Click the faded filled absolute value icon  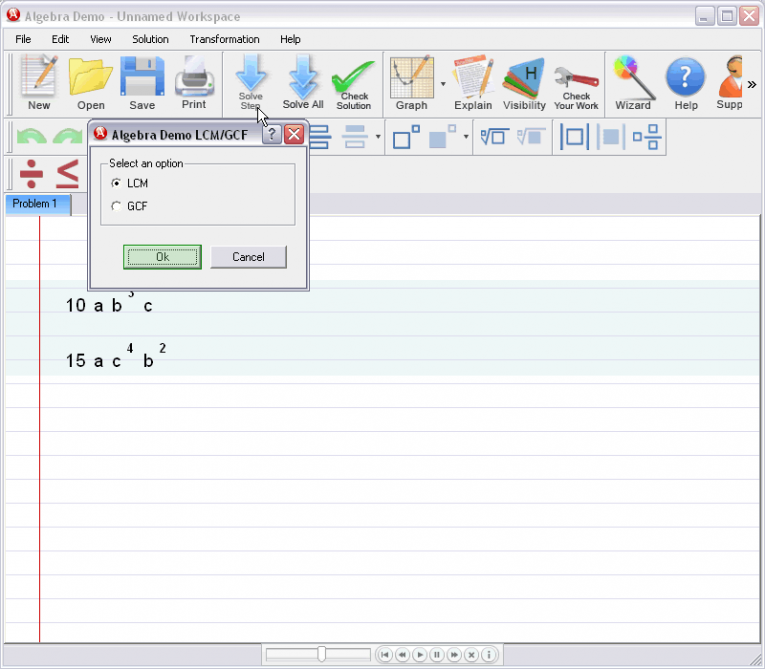(610, 137)
